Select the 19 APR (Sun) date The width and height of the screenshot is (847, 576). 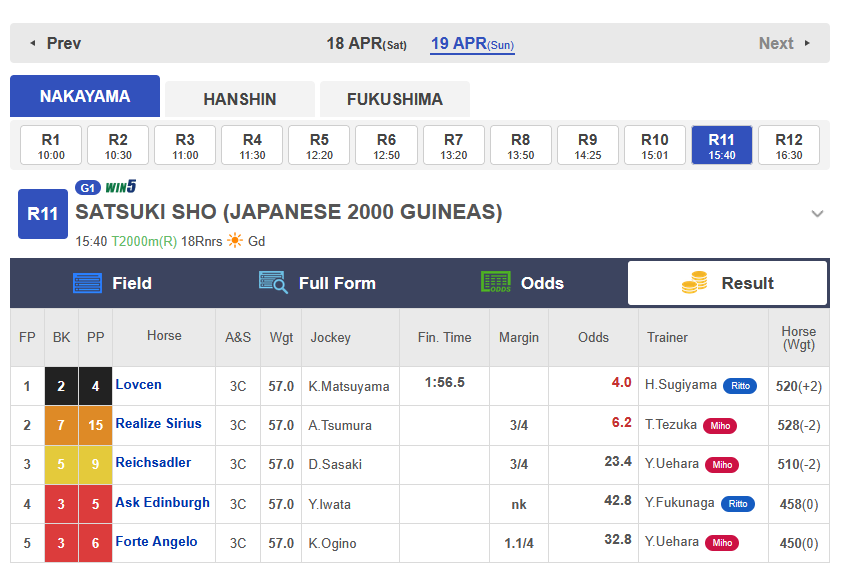pyautogui.click(x=472, y=43)
